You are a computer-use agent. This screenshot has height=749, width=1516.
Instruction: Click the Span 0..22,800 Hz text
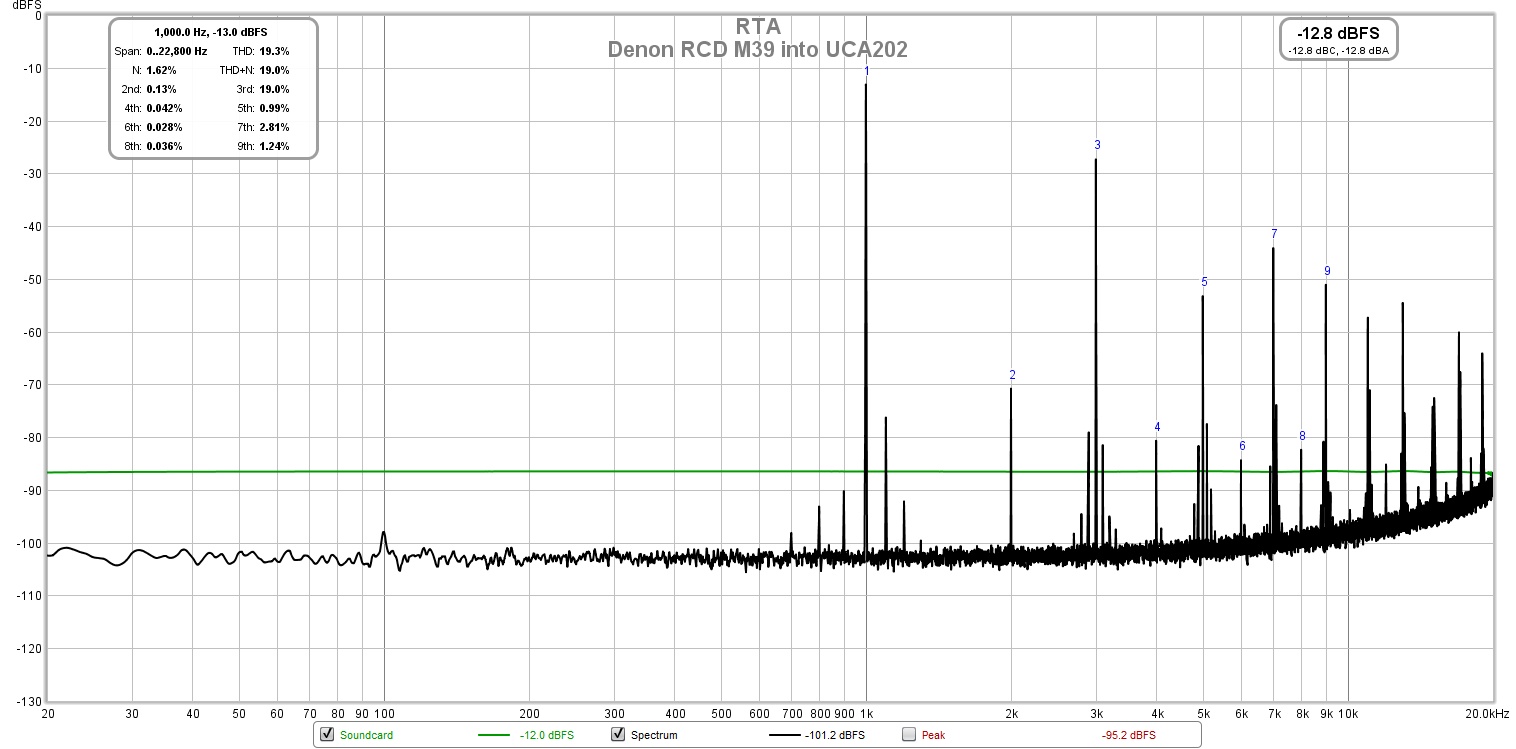161,51
